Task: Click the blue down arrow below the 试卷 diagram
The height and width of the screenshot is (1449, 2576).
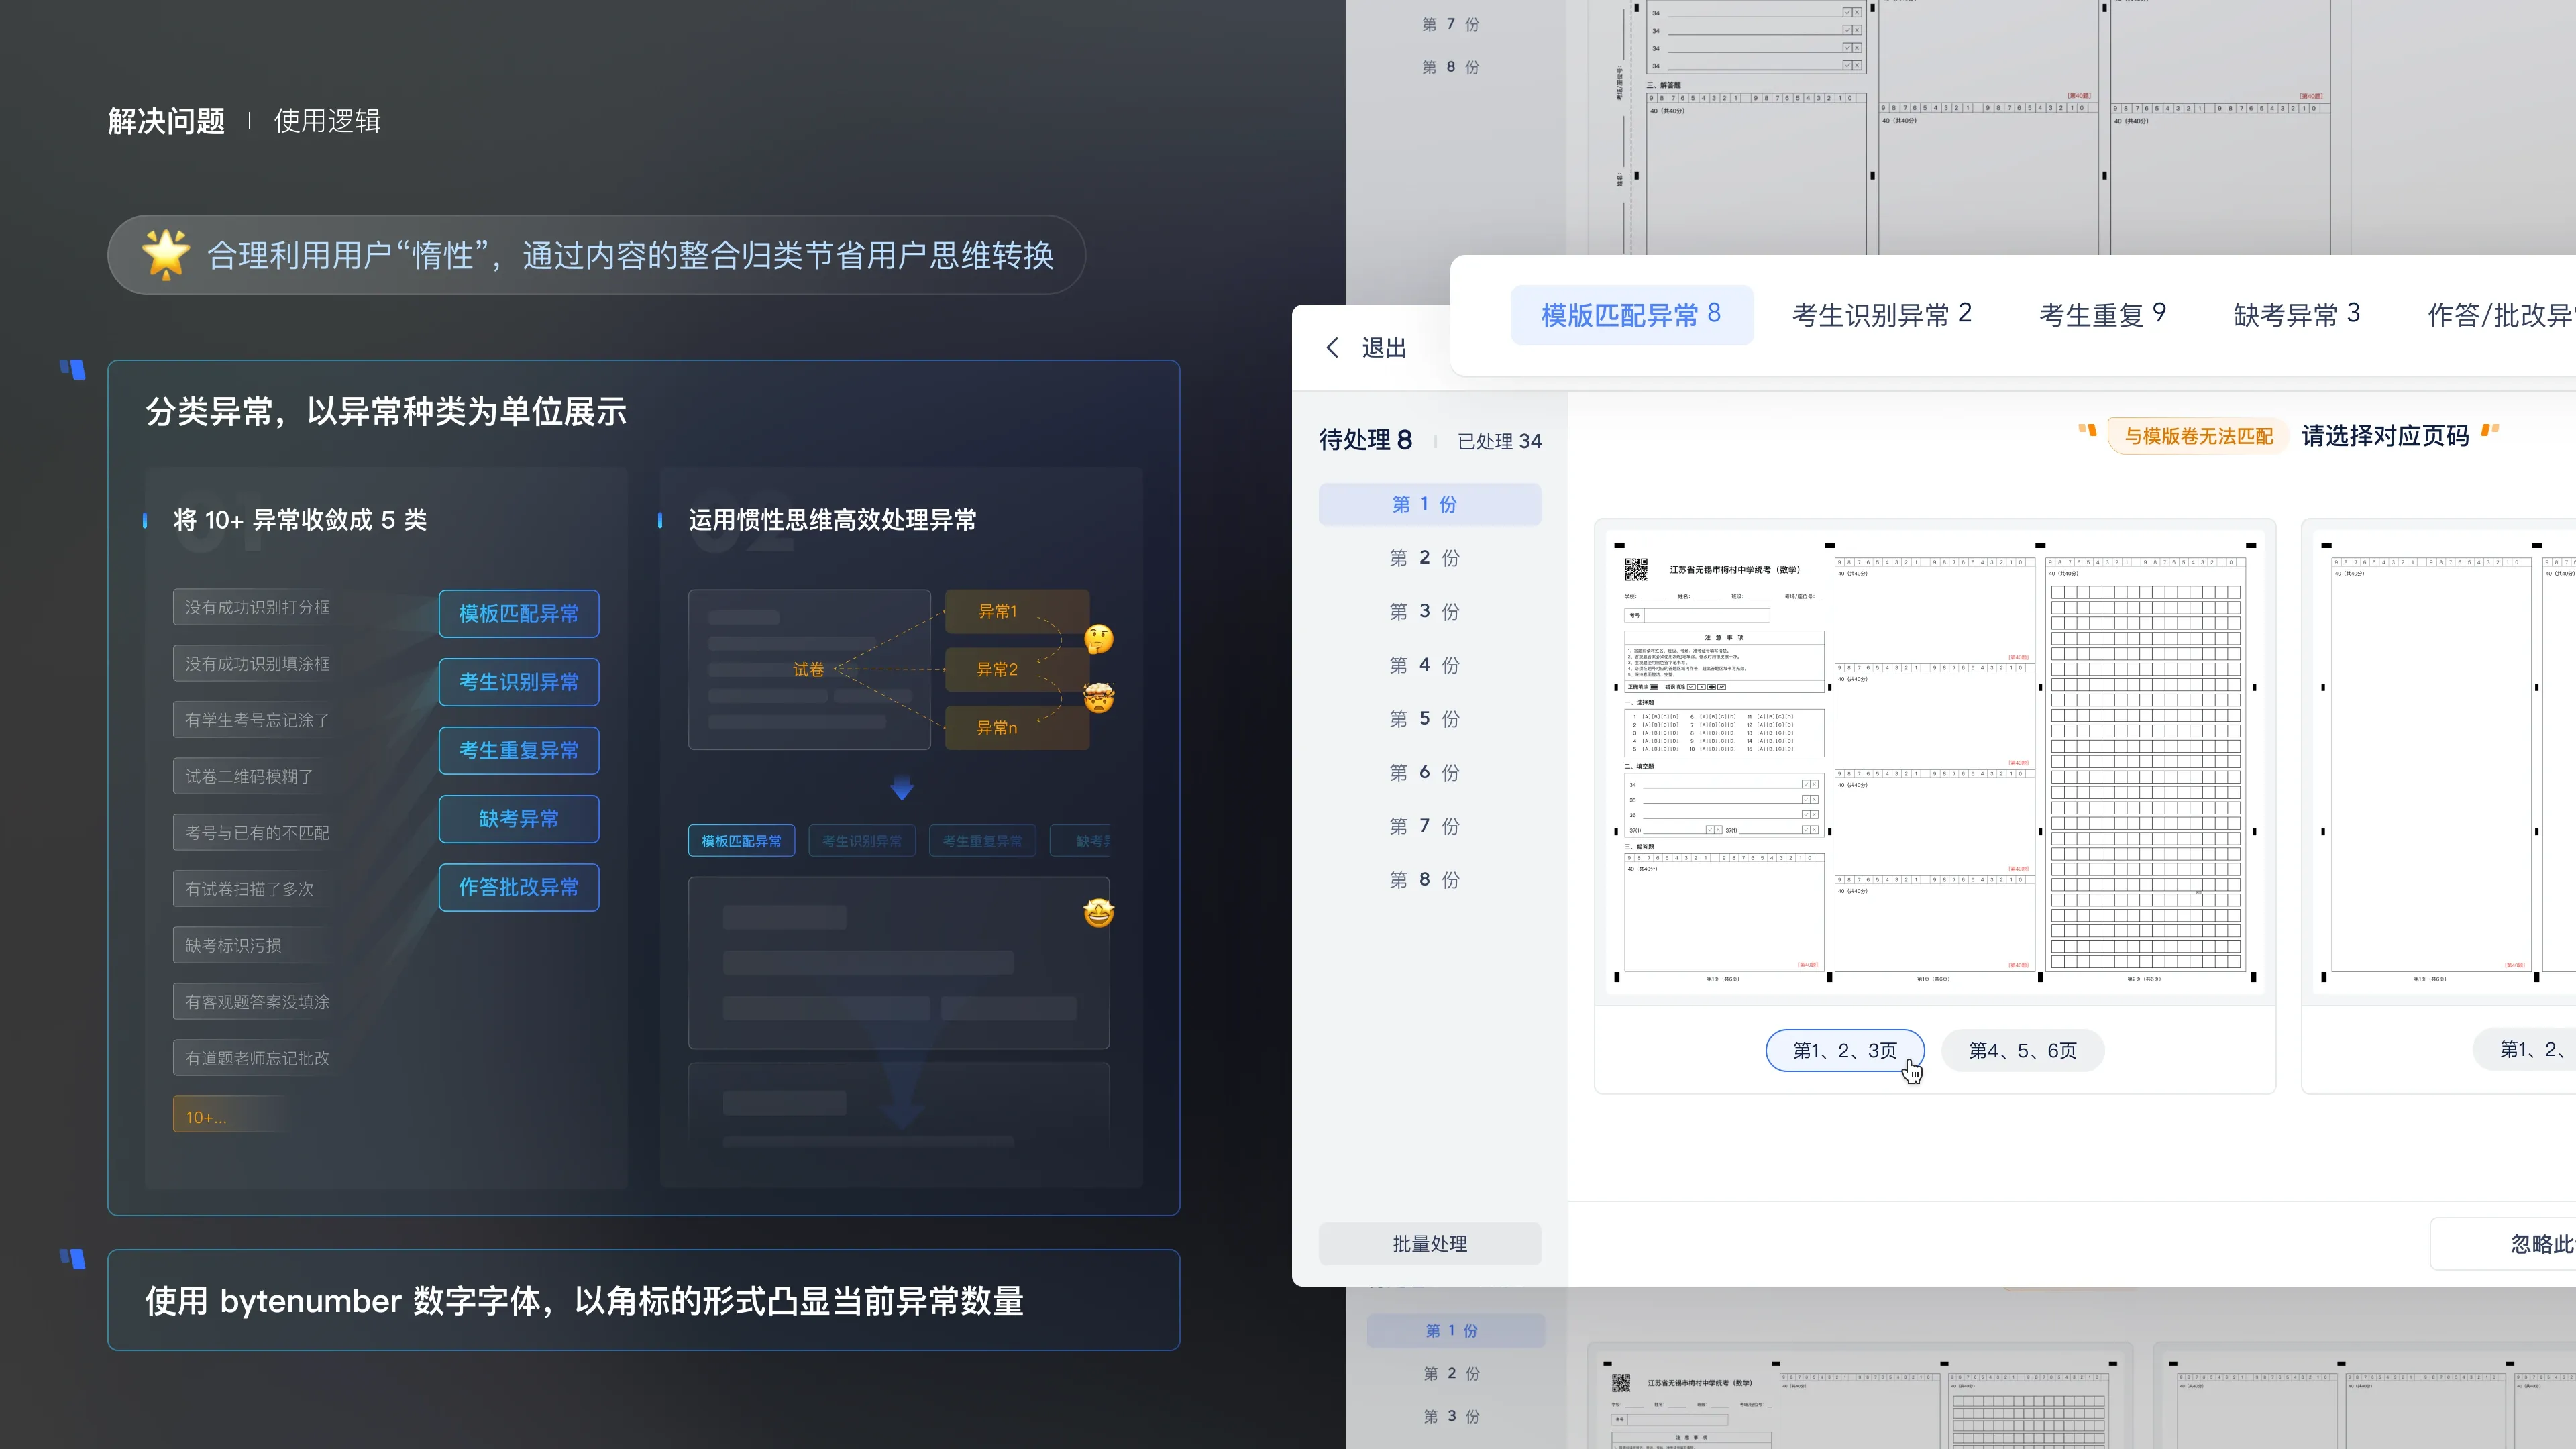Action: point(902,788)
